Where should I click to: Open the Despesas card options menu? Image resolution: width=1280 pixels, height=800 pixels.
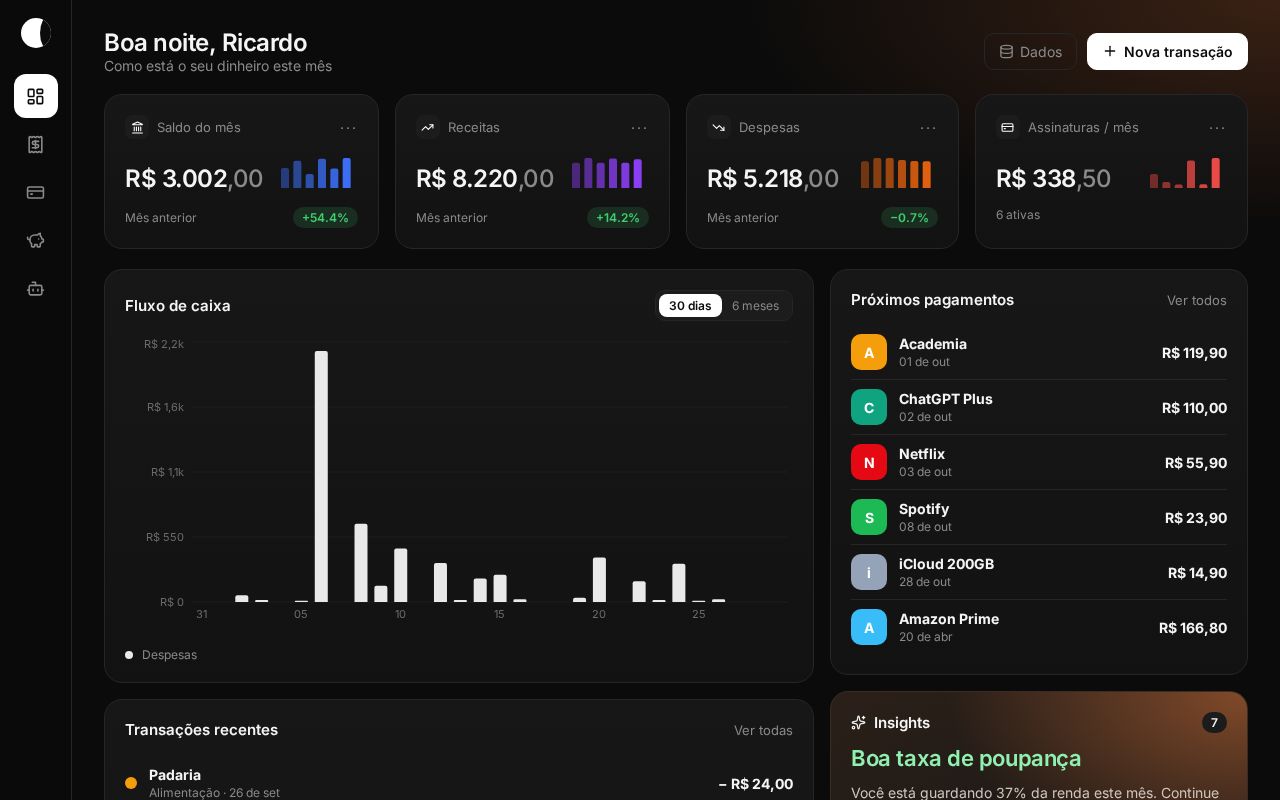tap(928, 127)
